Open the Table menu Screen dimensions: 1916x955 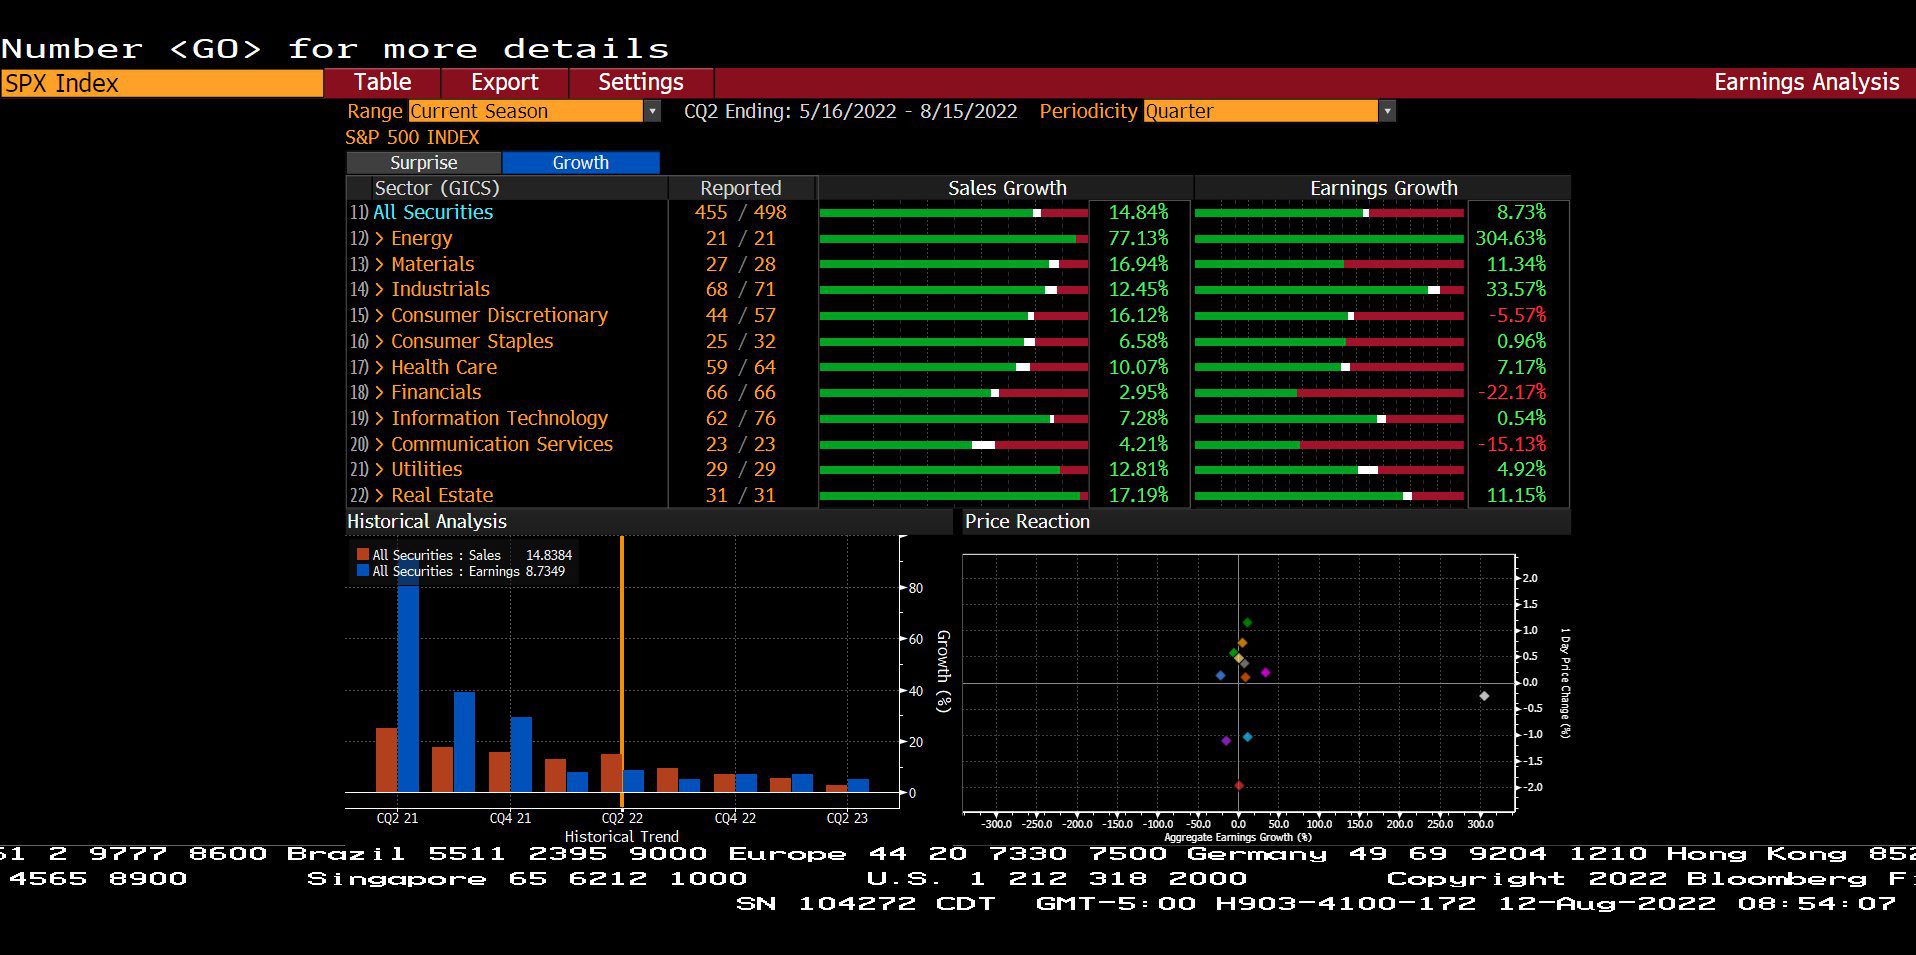382,82
